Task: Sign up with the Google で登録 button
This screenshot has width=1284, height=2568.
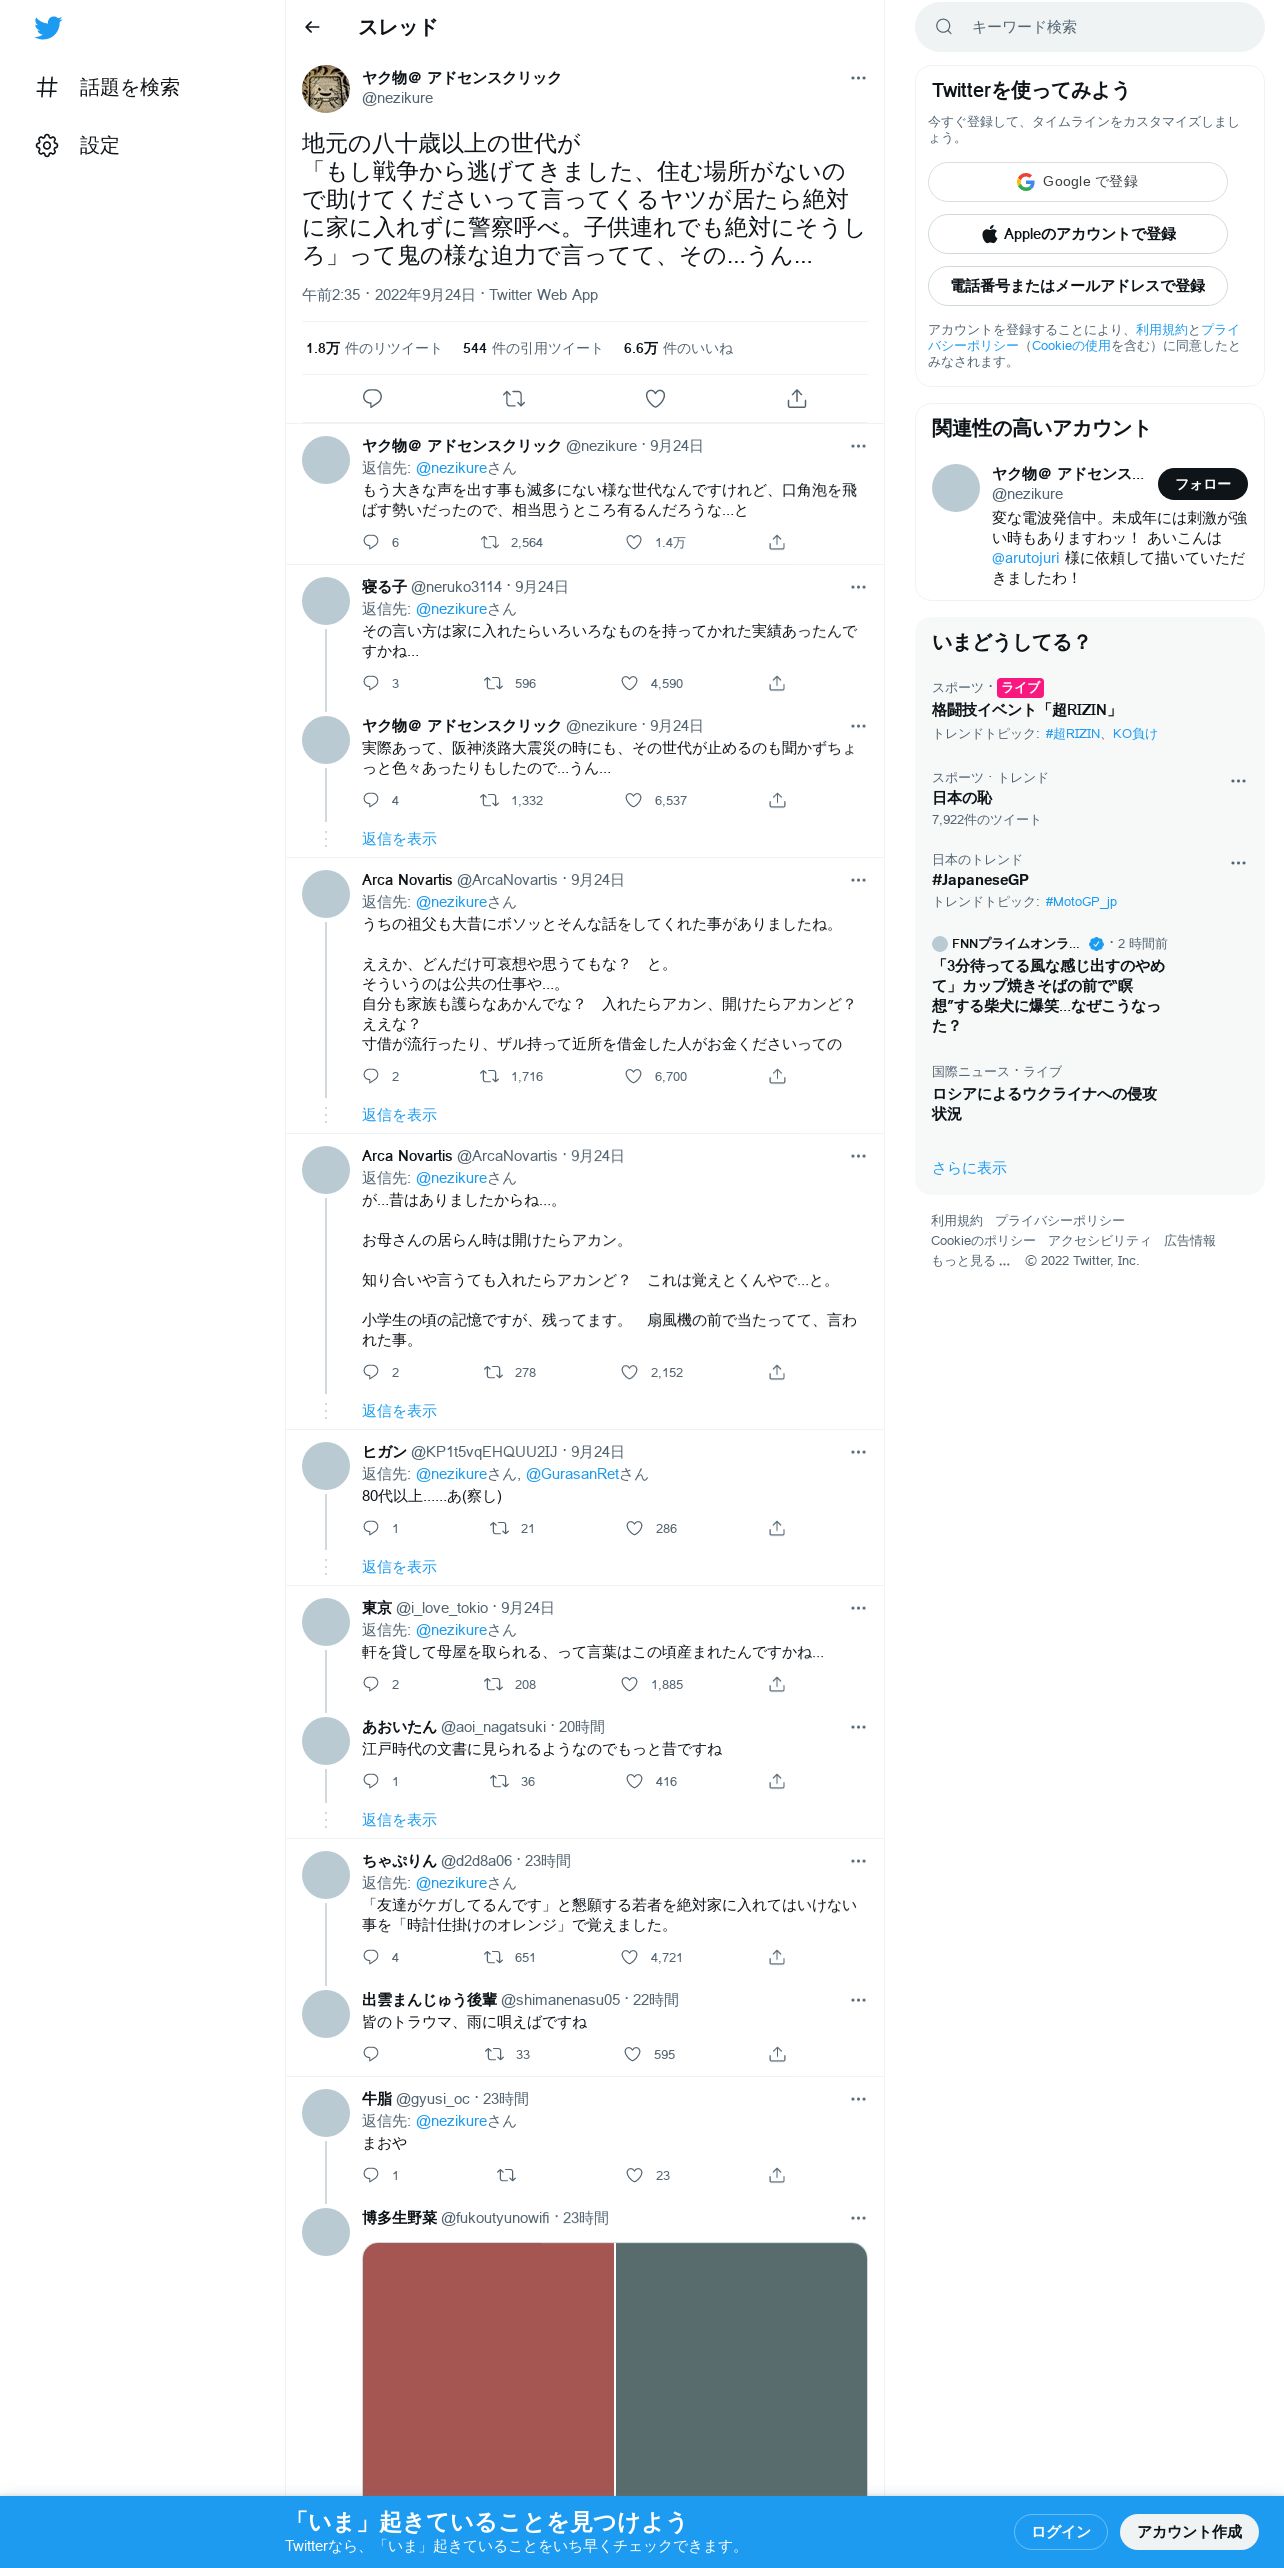Action: 1078,182
